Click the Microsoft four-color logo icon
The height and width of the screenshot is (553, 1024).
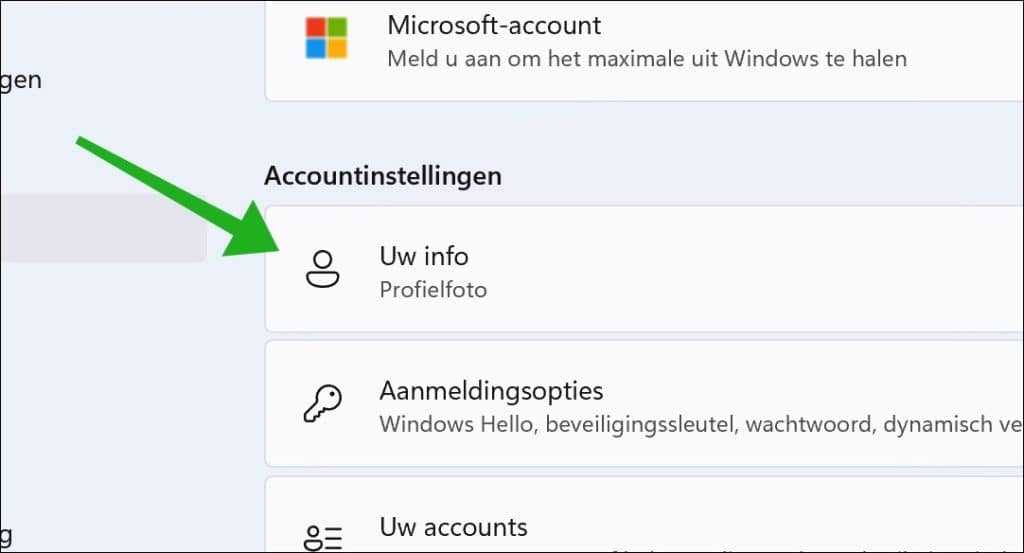point(327,38)
